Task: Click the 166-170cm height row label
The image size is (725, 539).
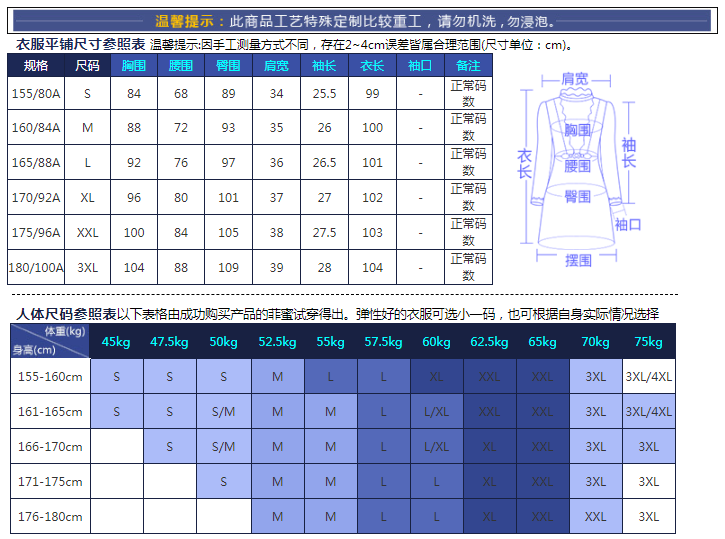Action: [50, 447]
